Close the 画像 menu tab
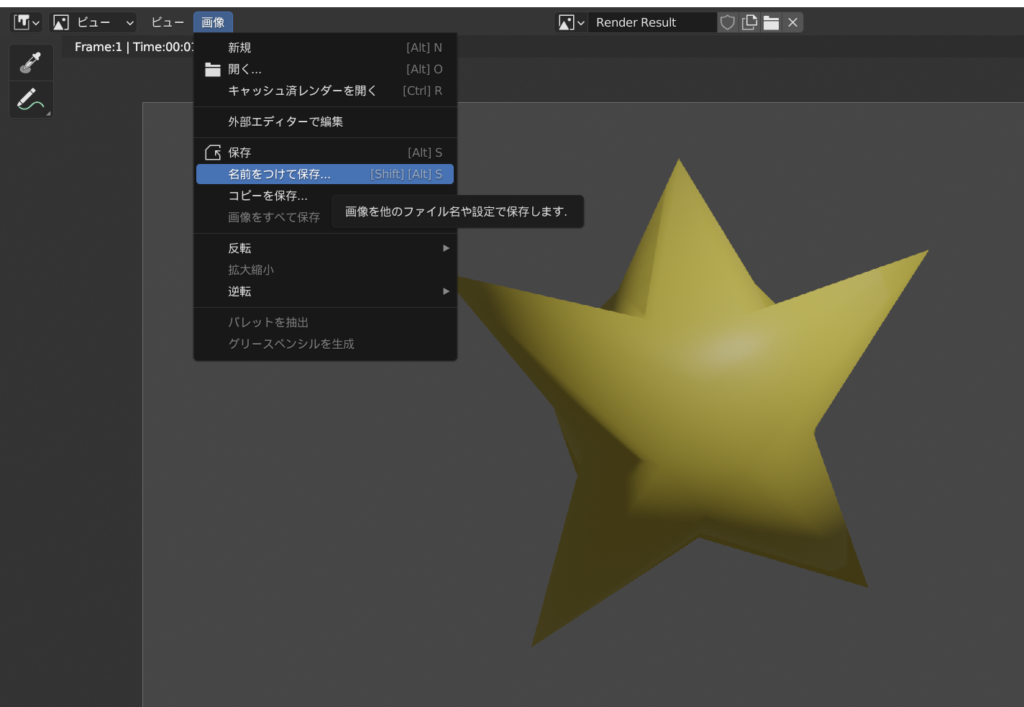Image resolution: width=1024 pixels, height=707 pixels. [213, 22]
